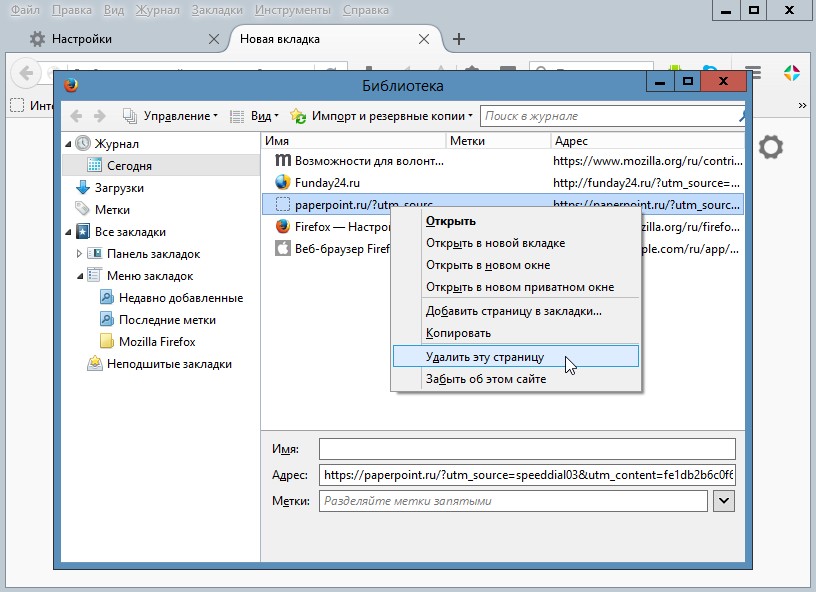
Task: Select Загрузки in the sidebar
Action: click(x=119, y=188)
